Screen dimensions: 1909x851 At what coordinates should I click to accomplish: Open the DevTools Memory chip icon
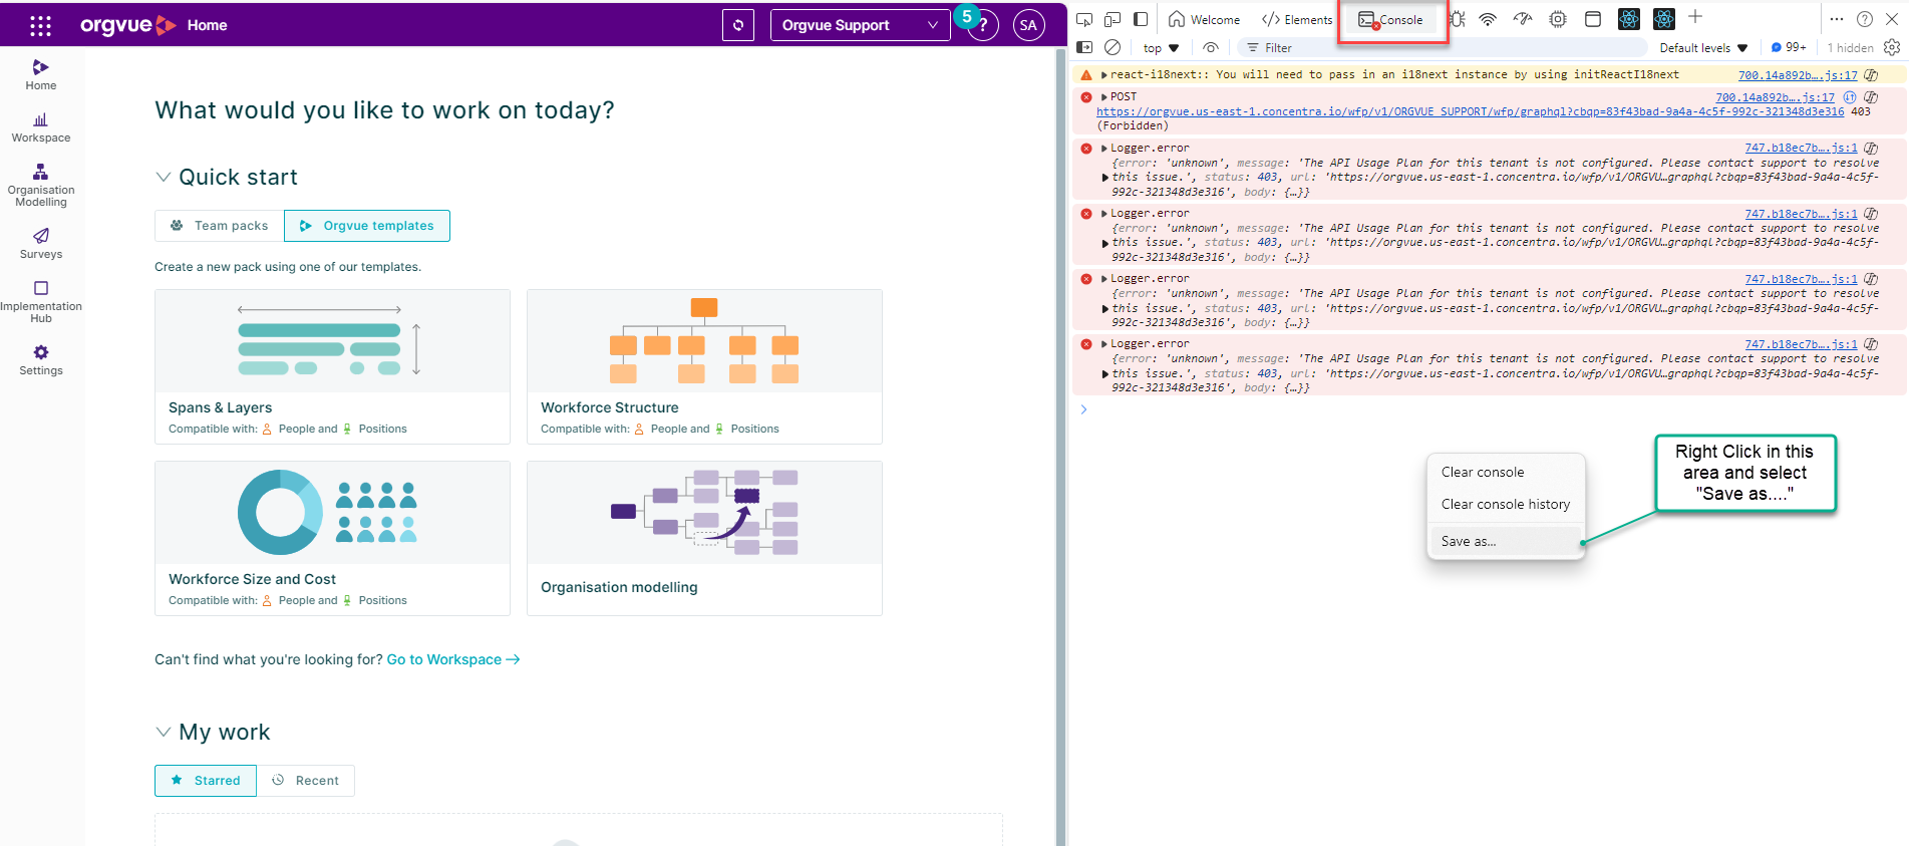point(1558,19)
